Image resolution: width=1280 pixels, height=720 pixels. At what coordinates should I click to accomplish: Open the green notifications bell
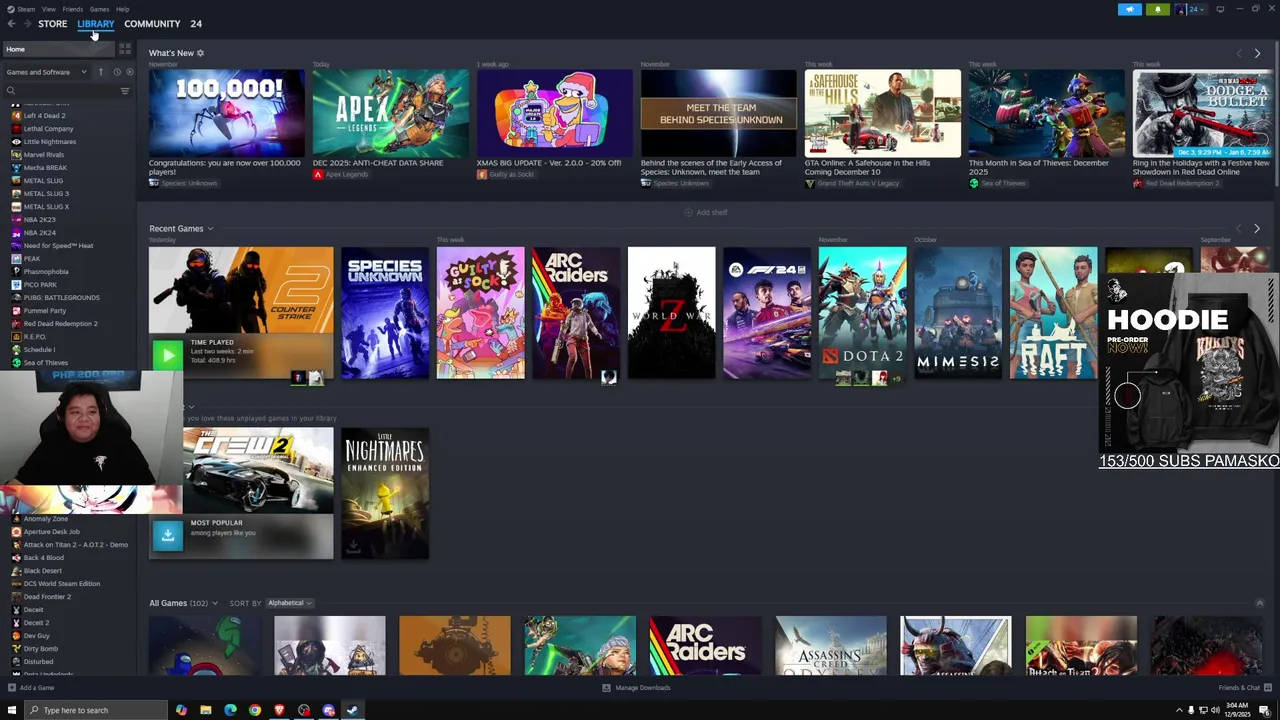pyautogui.click(x=1158, y=9)
